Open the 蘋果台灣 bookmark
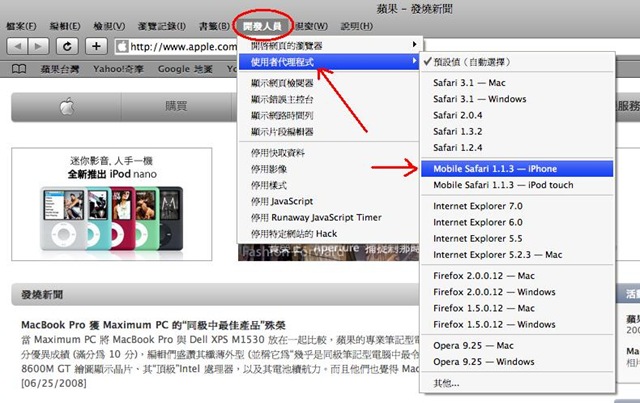 pyautogui.click(x=60, y=69)
